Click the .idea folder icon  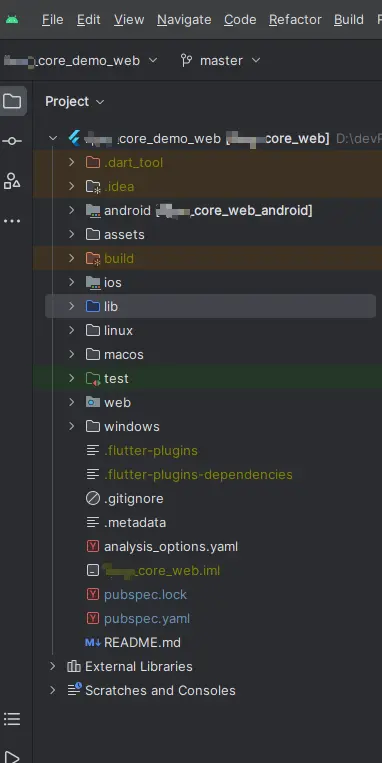[x=92, y=186]
